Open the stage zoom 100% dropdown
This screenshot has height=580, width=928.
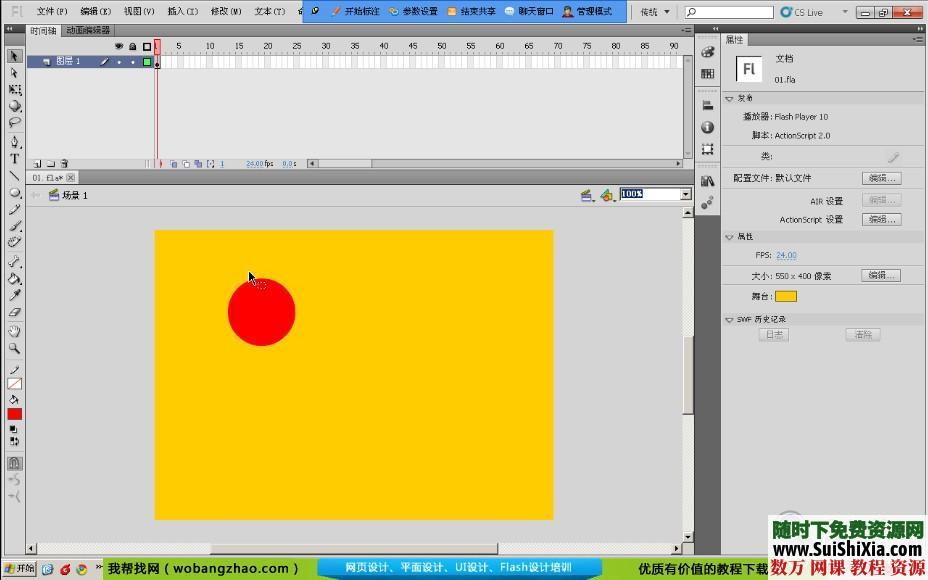(x=685, y=194)
